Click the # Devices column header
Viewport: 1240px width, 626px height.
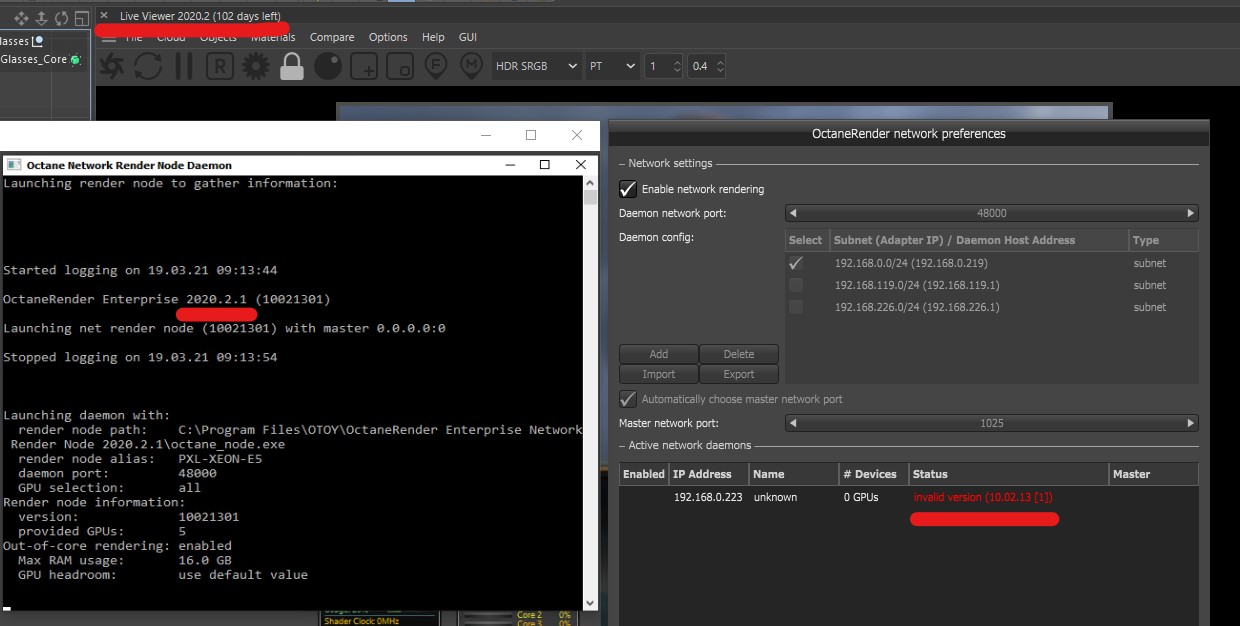click(x=873, y=474)
